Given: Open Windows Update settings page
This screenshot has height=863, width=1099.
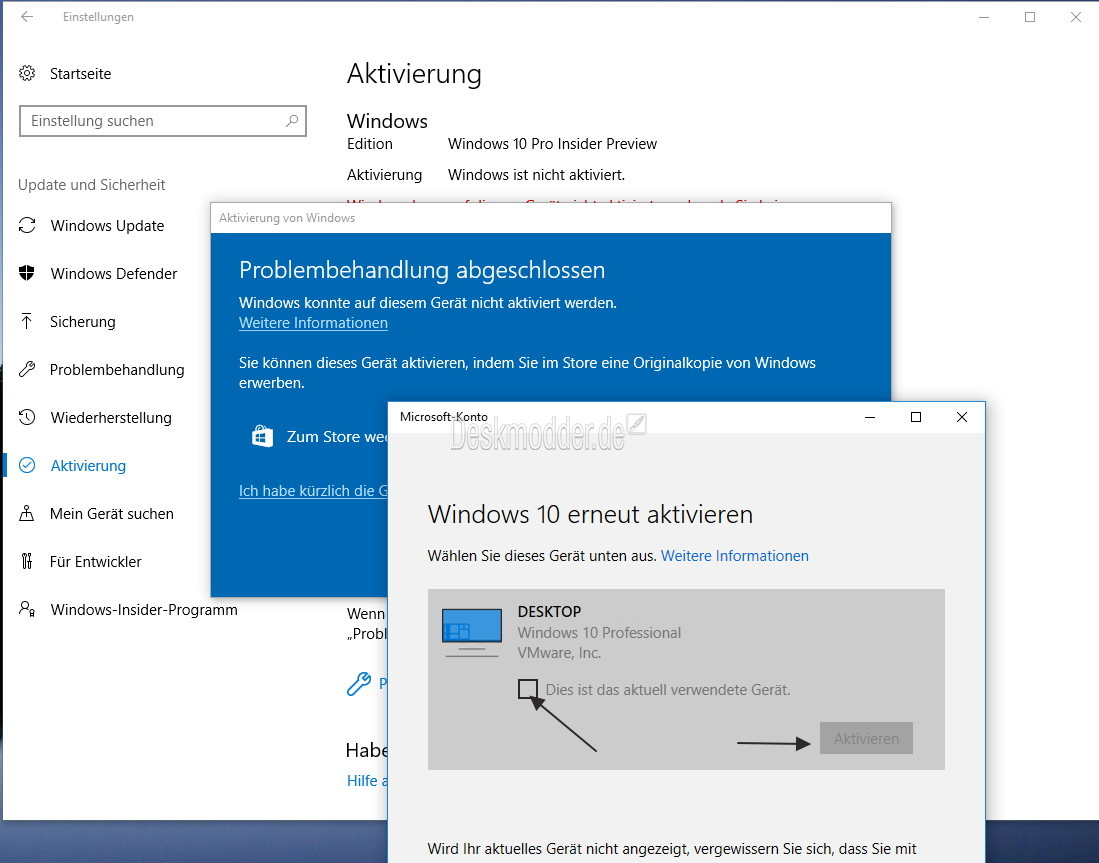Looking at the screenshot, I should (x=107, y=226).
